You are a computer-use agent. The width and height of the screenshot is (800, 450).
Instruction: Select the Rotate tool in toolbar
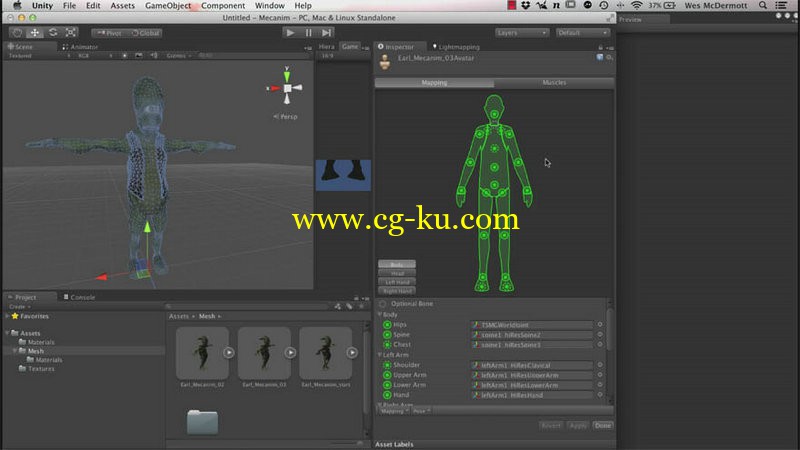pyautogui.click(x=53, y=33)
